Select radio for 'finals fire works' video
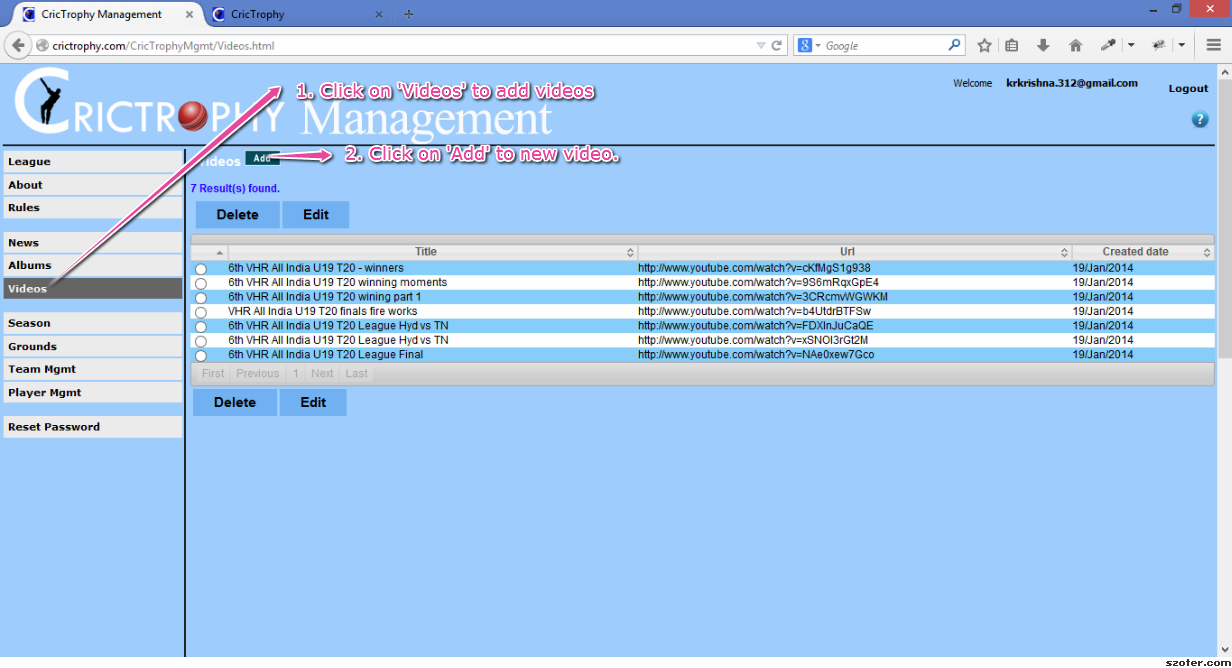Image resolution: width=1232 pixels, height=668 pixels. click(201, 313)
